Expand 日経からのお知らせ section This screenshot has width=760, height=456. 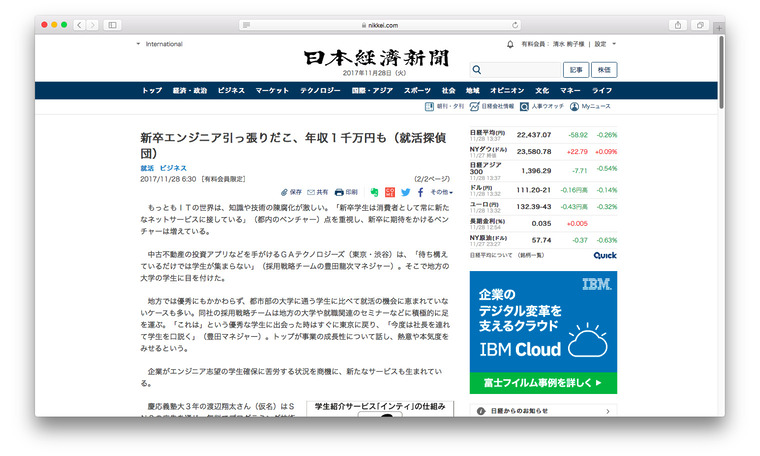point(606,410)
